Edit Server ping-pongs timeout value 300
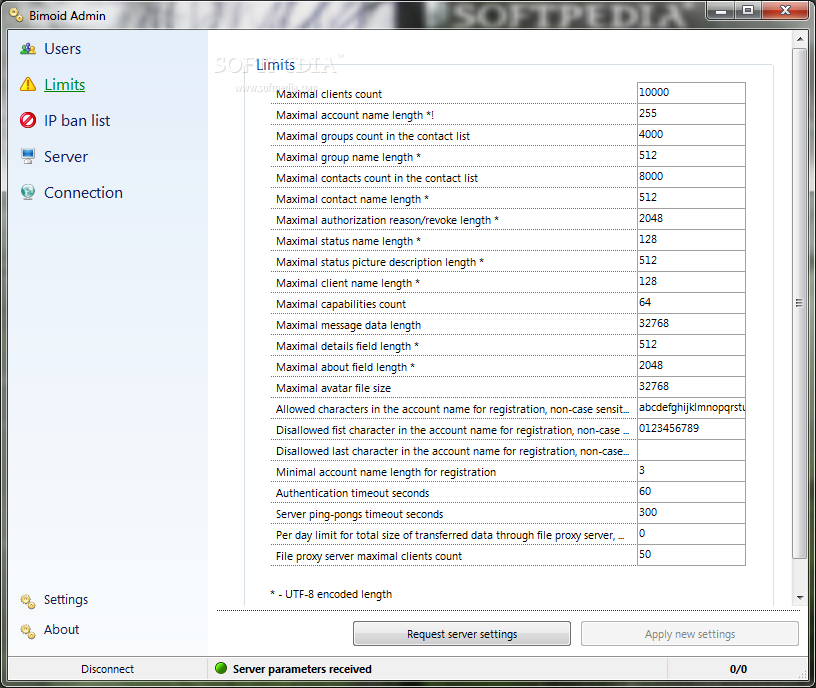This screenshot has height=688, width=816. (691, 513)
